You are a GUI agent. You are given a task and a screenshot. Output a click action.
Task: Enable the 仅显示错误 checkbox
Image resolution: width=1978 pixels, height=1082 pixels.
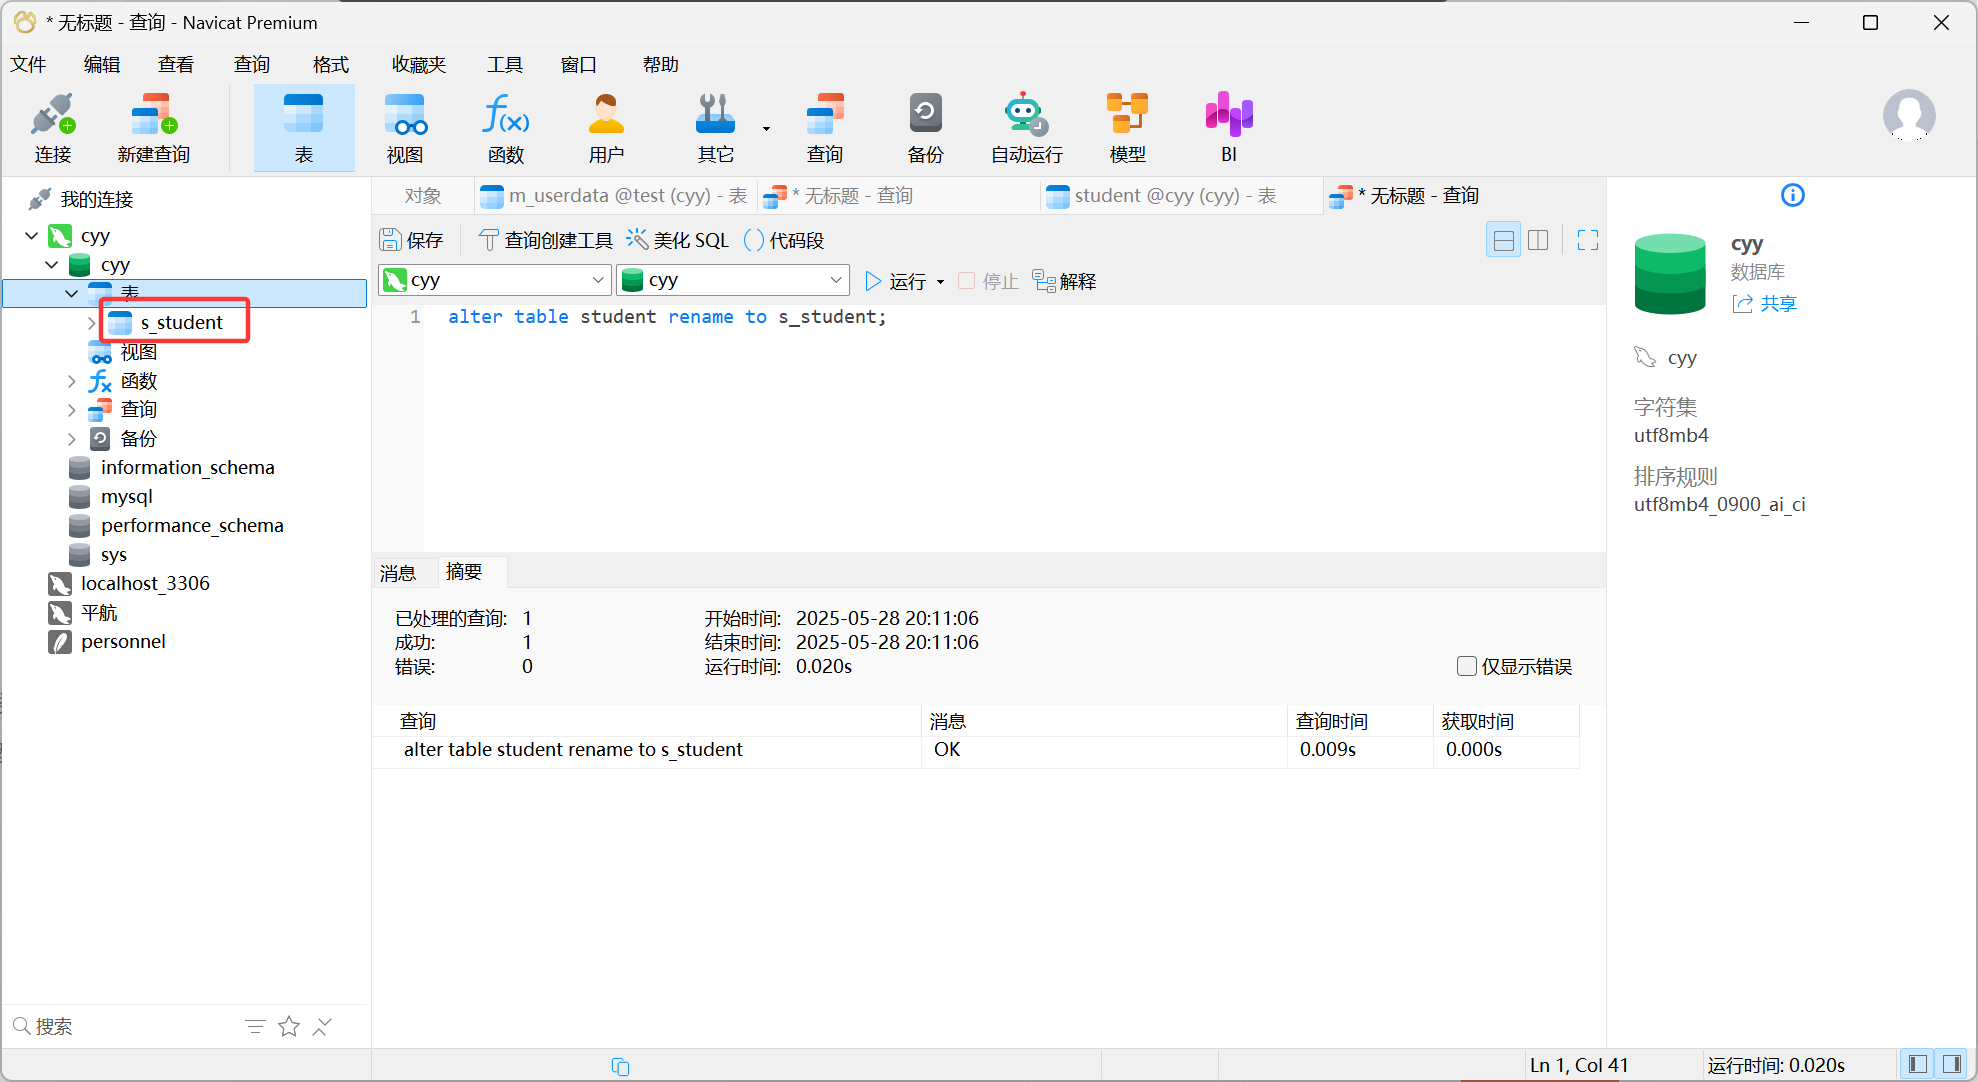click(1467, 666)
